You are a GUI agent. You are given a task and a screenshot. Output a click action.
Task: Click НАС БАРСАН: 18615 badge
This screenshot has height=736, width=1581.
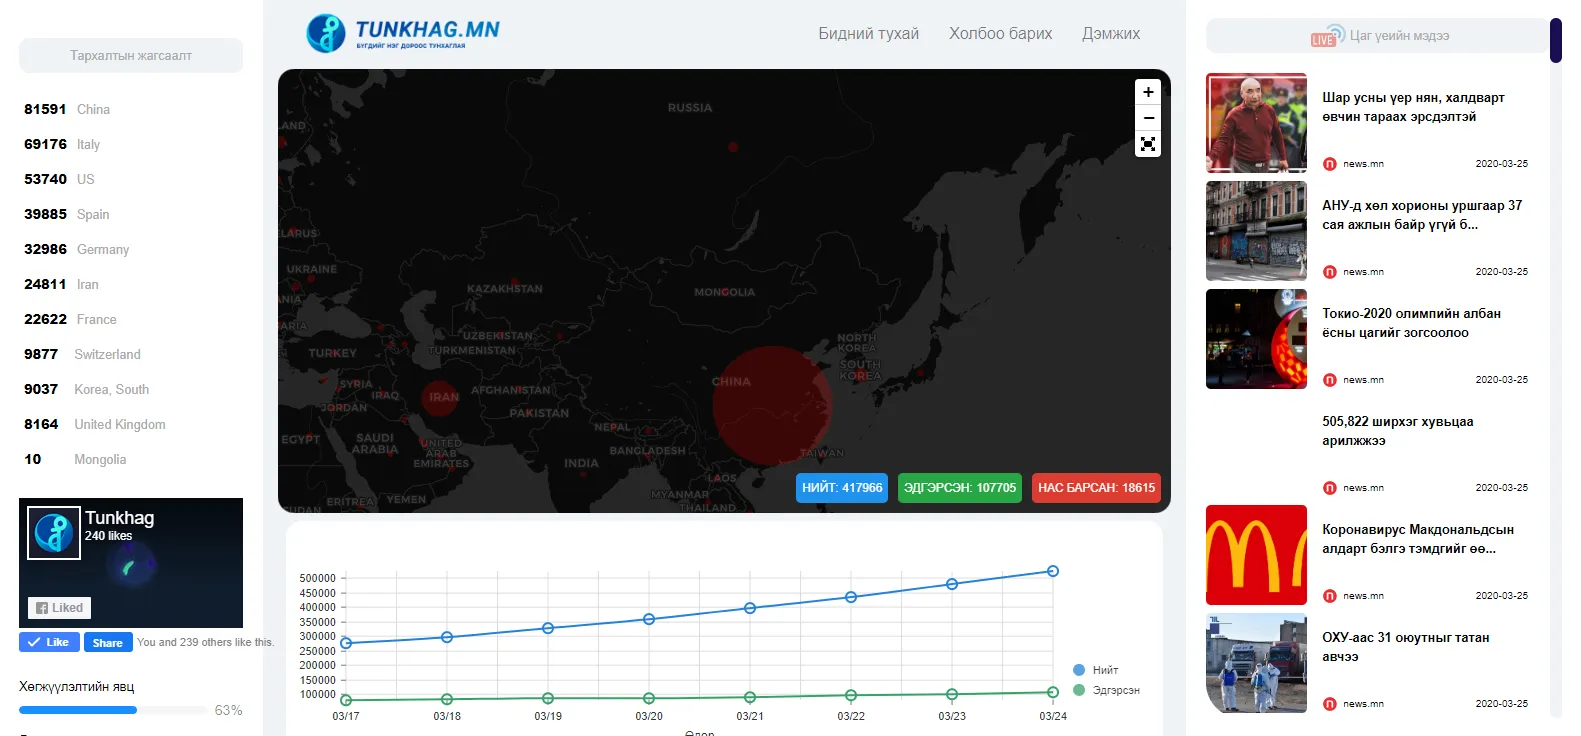tap(1096, 488)
